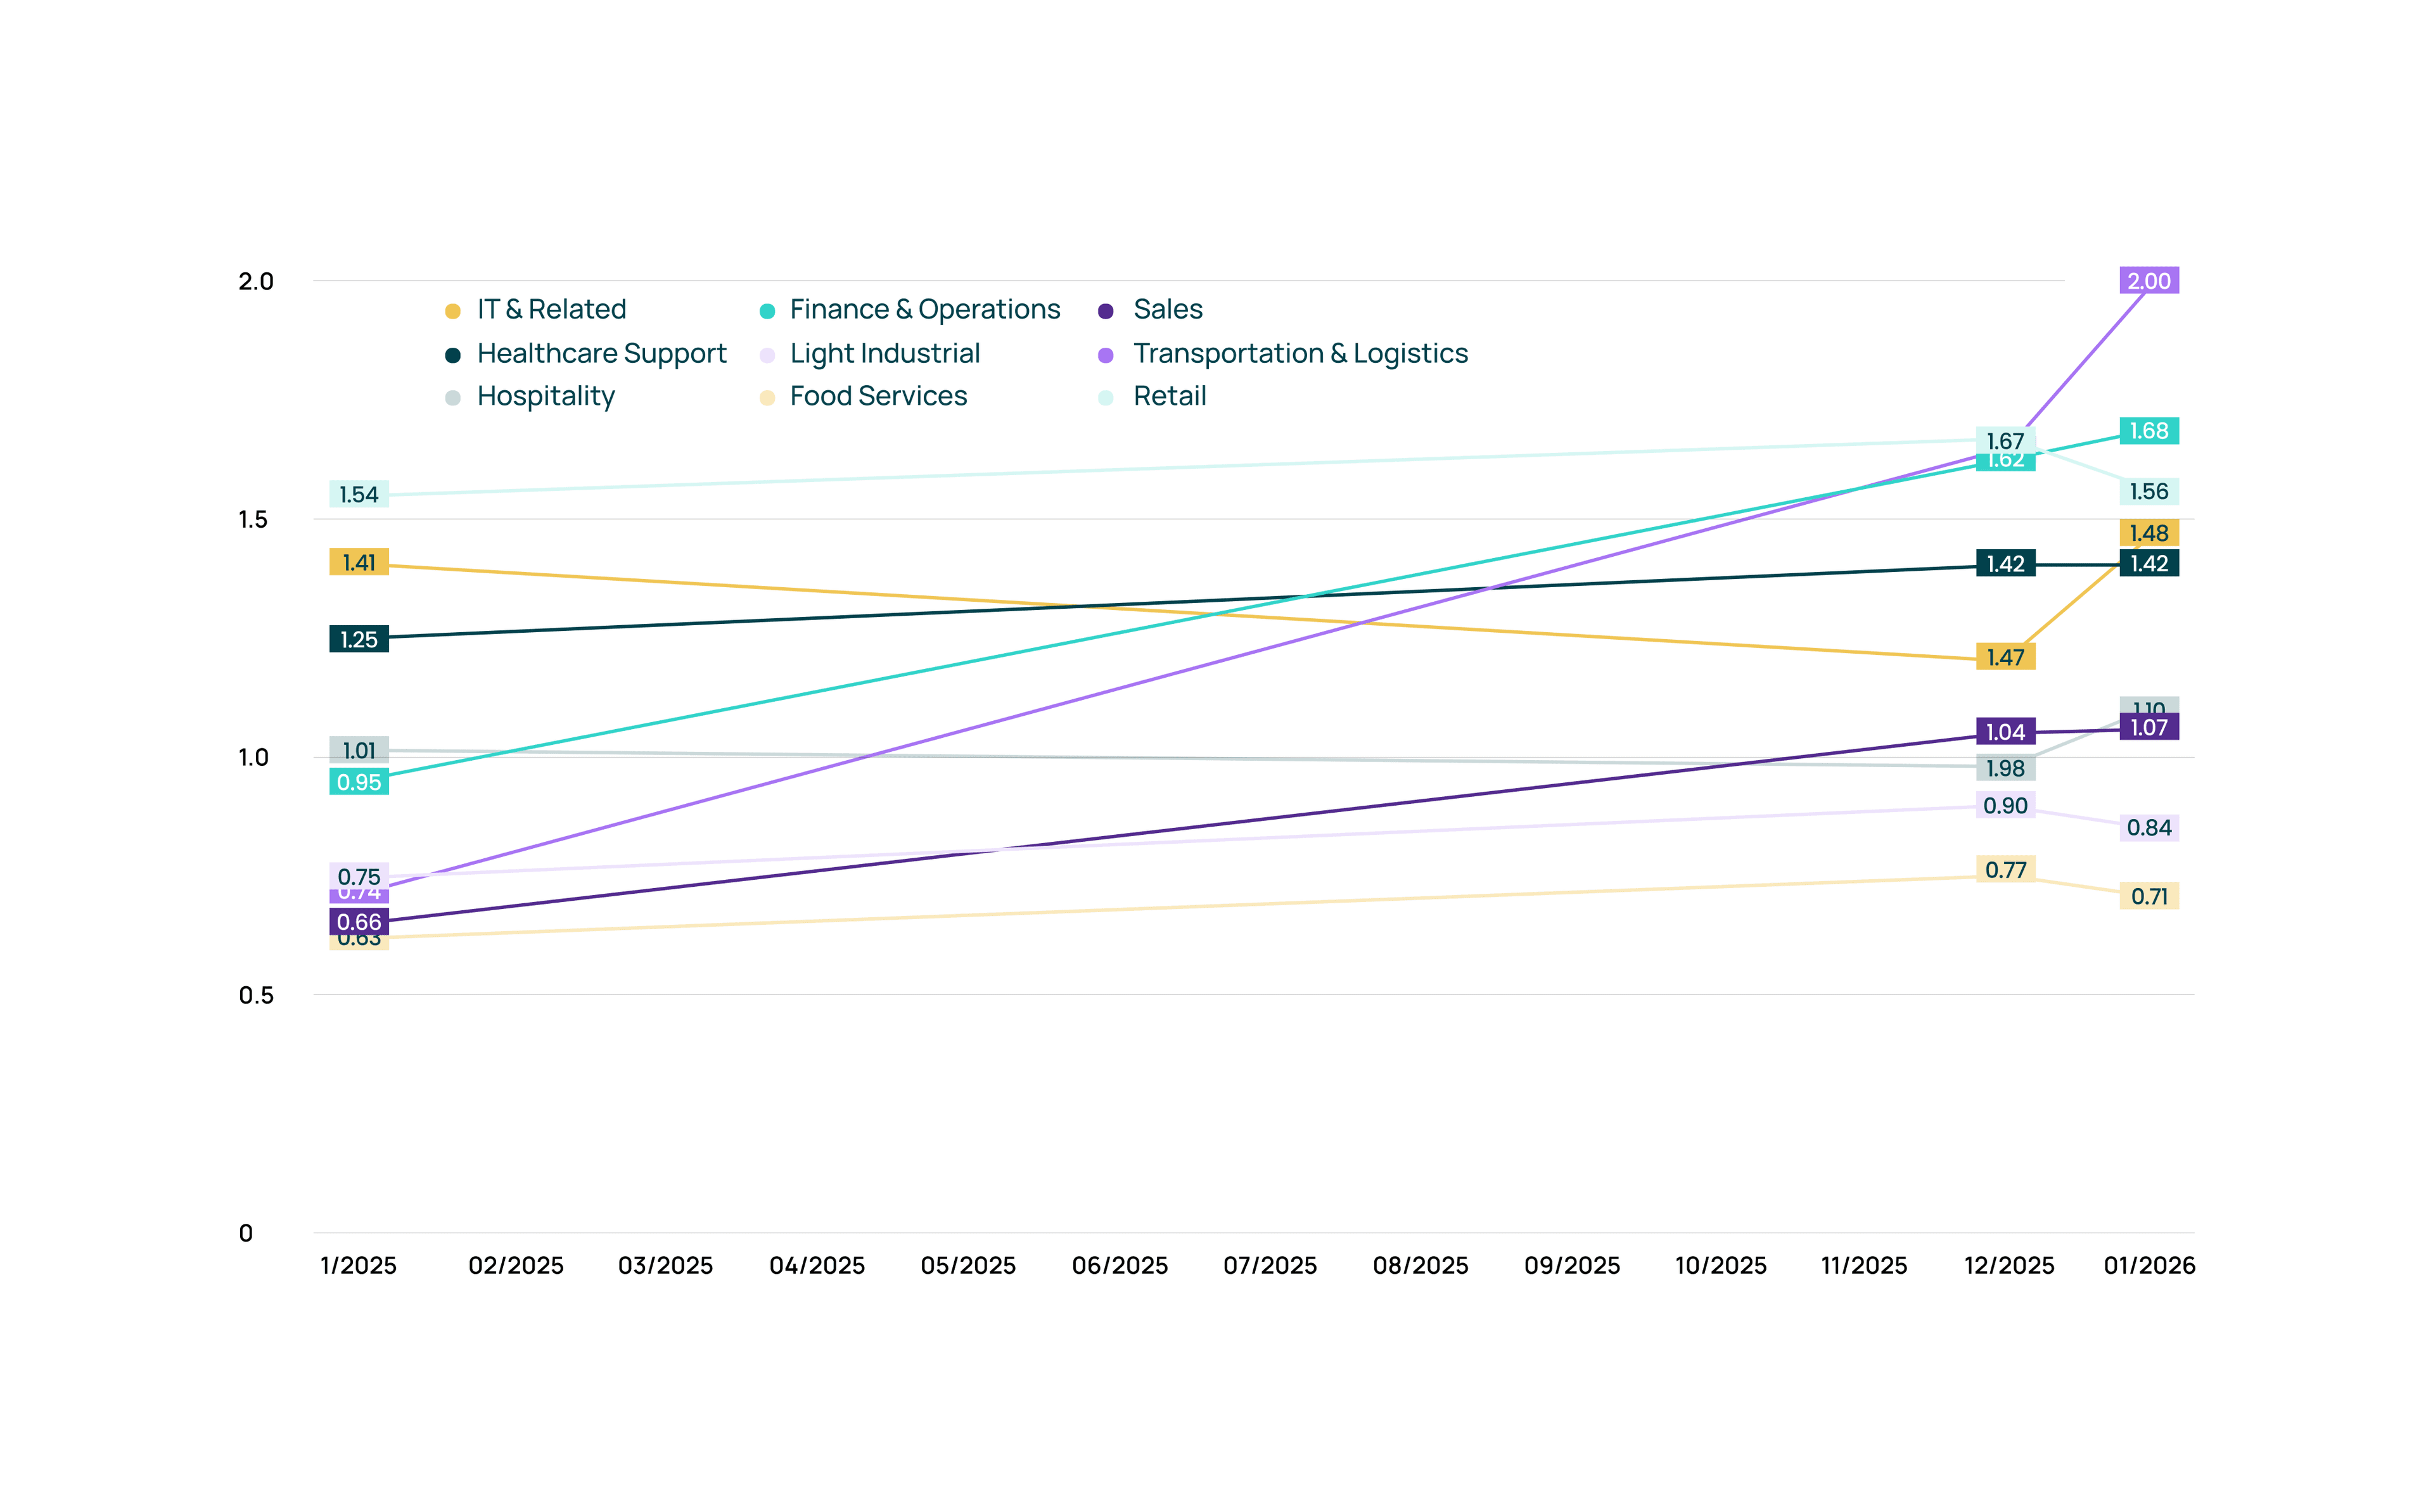Click the 1.41 IT & Related starting point
2433x1512 pixels.
pos(360,562)
